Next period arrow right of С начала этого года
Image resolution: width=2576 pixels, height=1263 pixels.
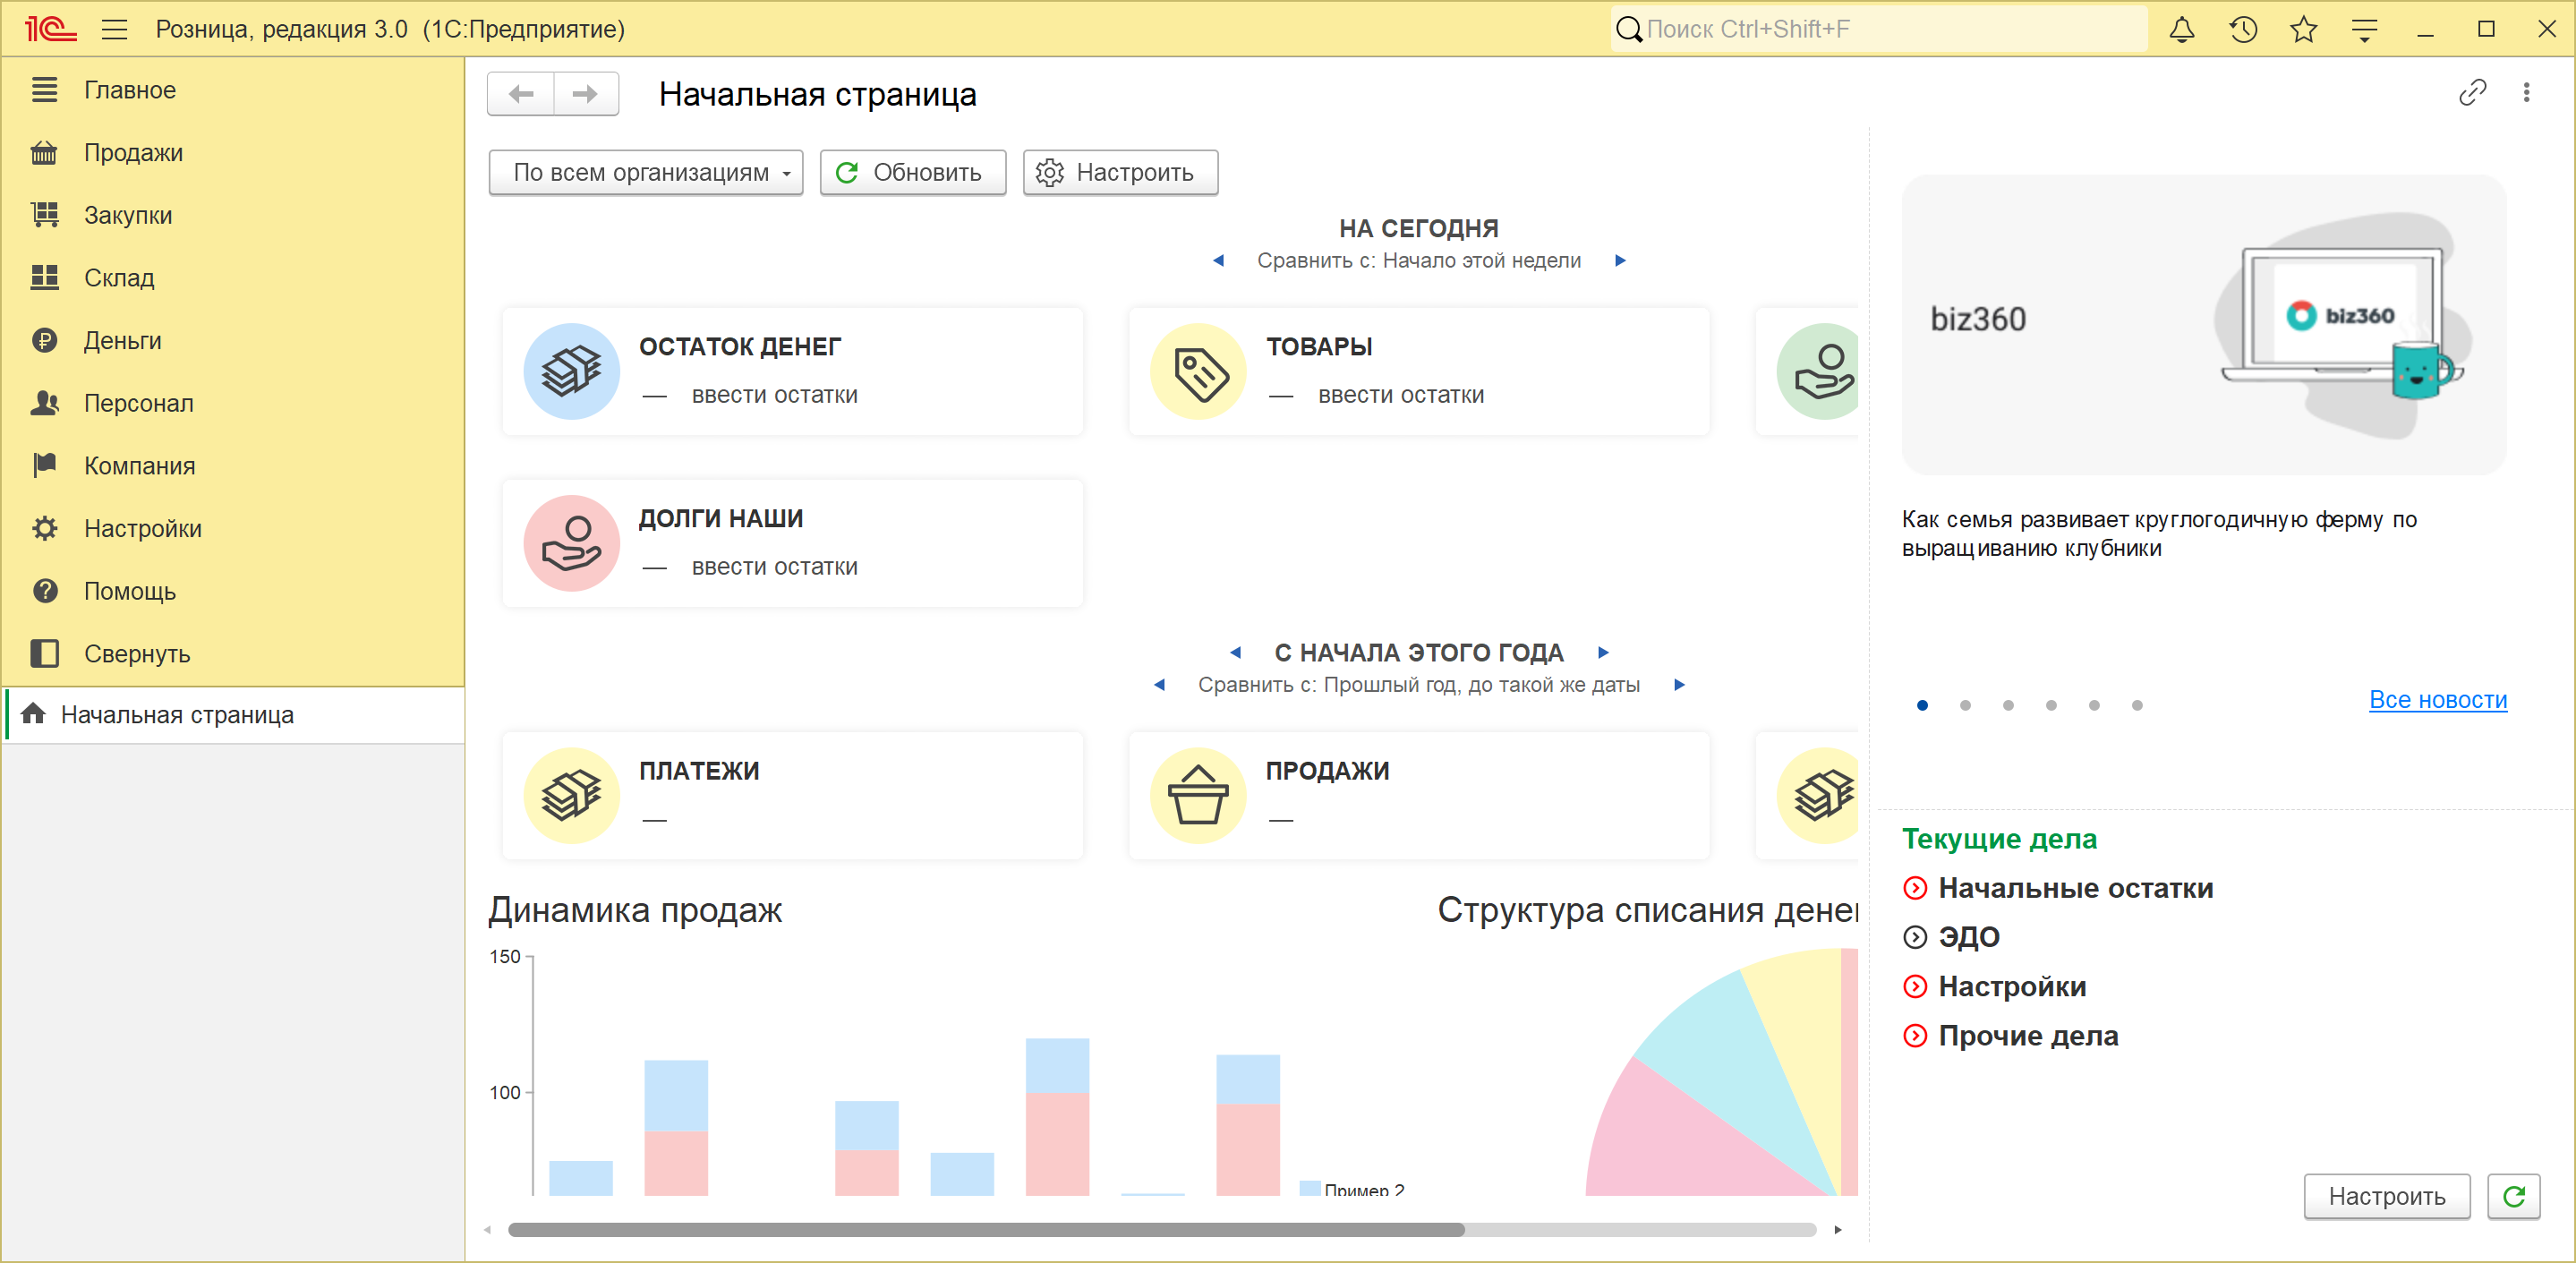click(1603, 653)
